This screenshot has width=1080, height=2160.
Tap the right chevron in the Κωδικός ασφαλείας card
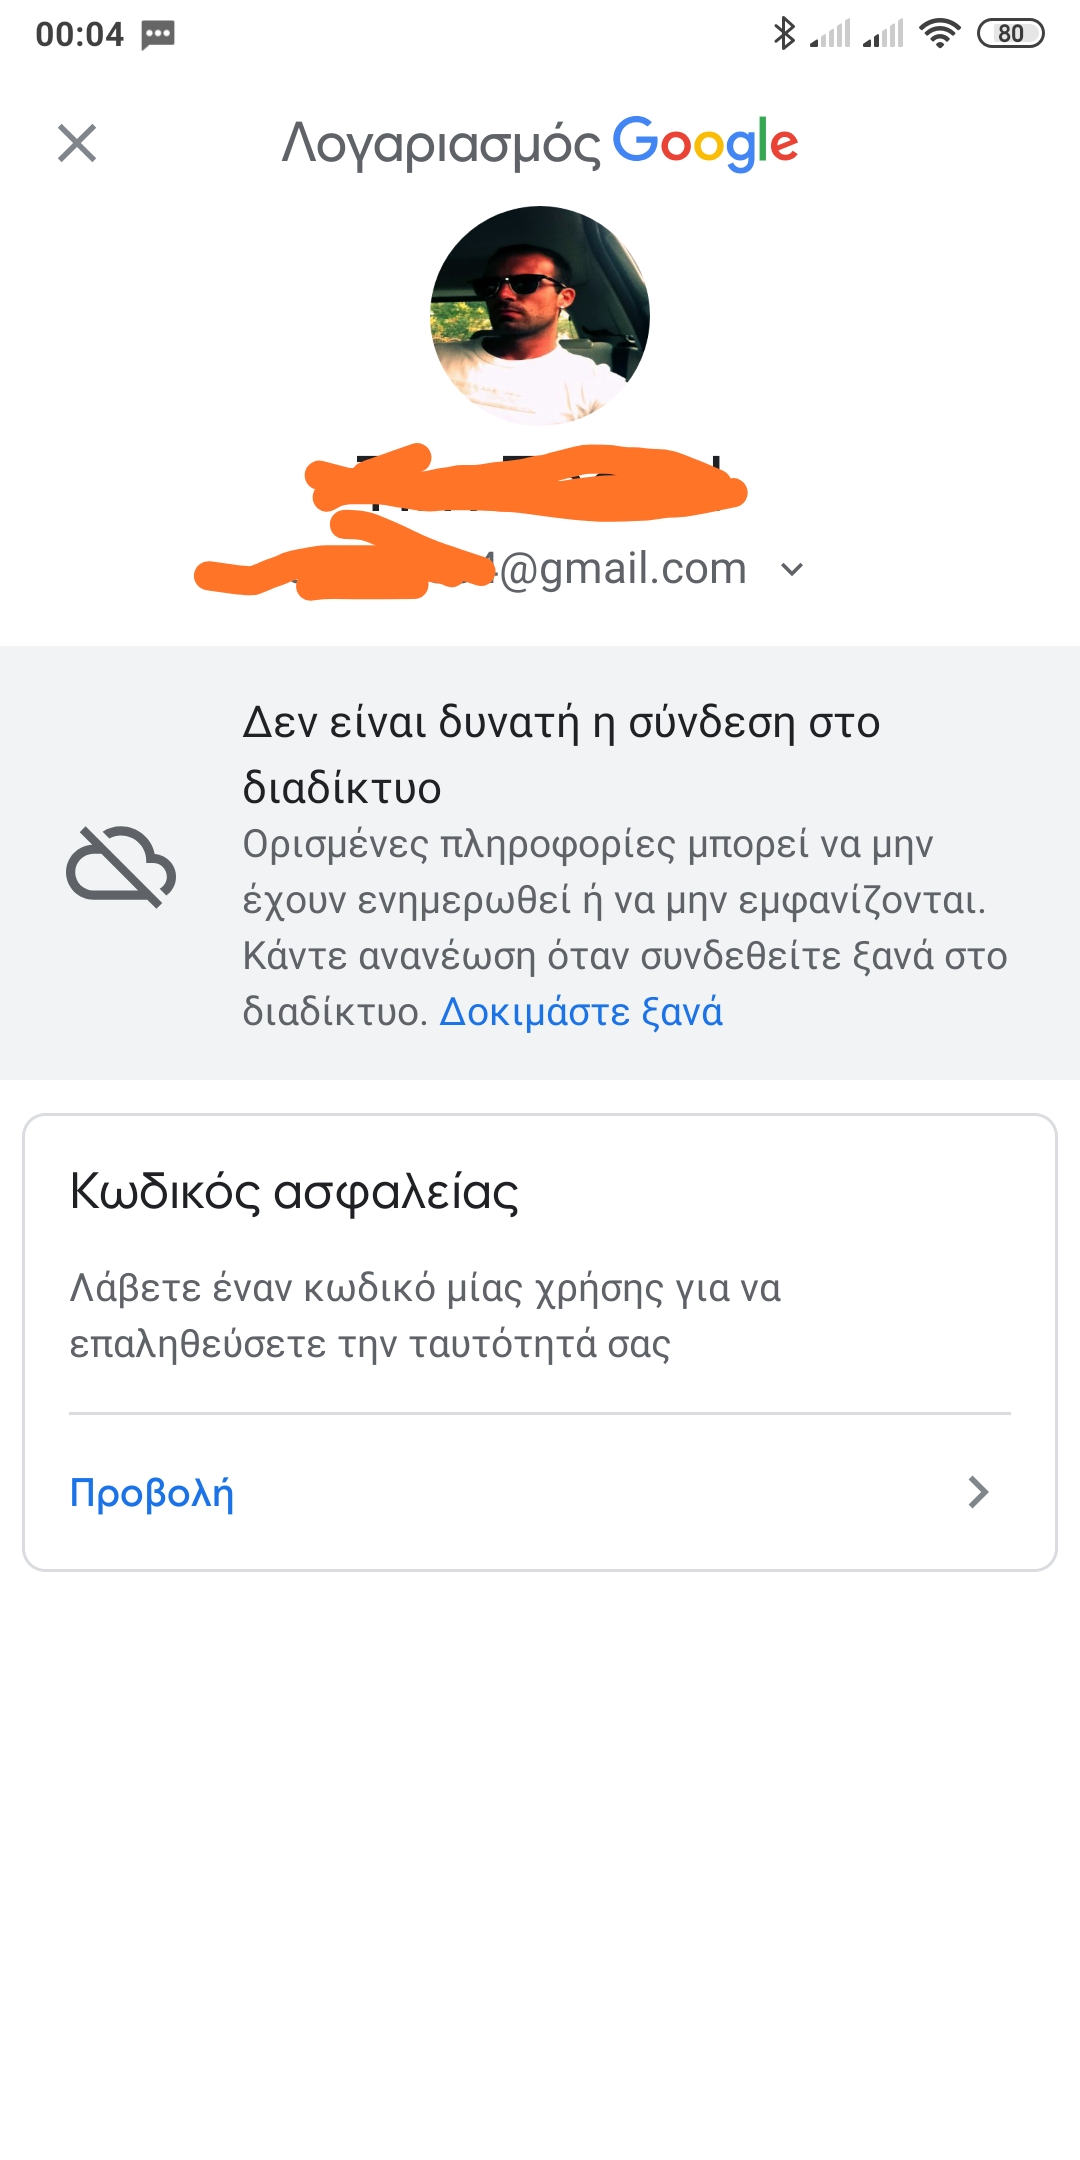pos(978,1492)
